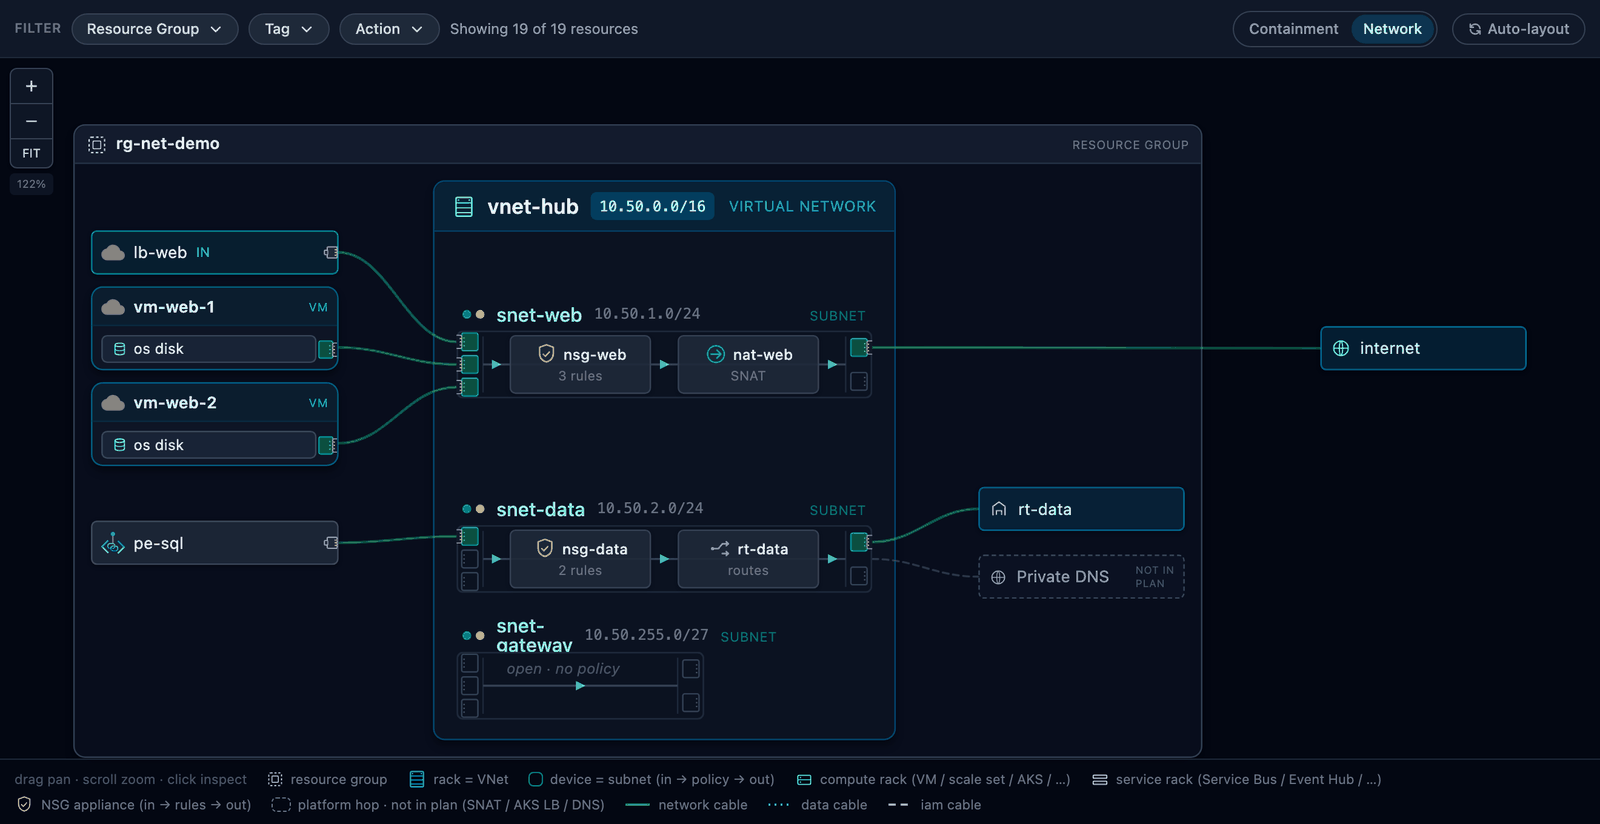Click the vm-web-2 os disk port

click(x=327, y=445)
